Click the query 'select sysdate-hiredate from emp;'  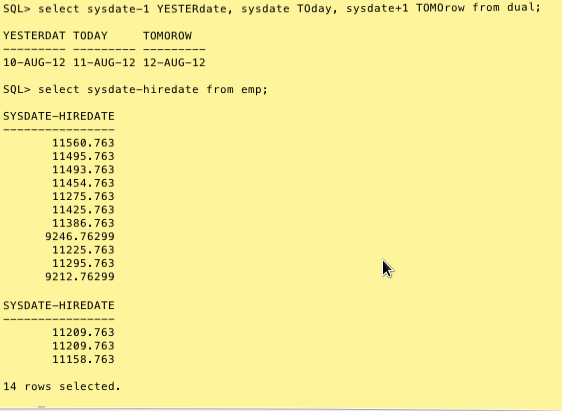[135, 89]
